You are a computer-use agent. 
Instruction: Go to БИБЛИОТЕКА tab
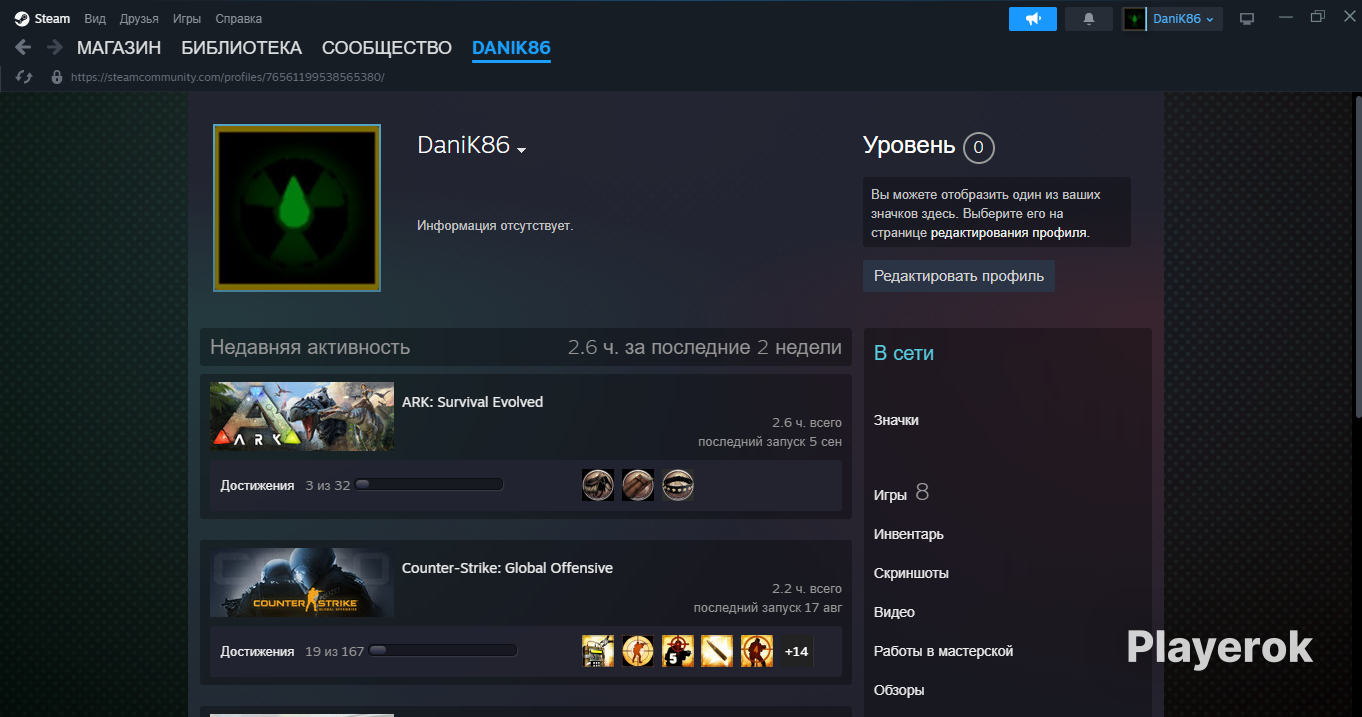point(241,48)
